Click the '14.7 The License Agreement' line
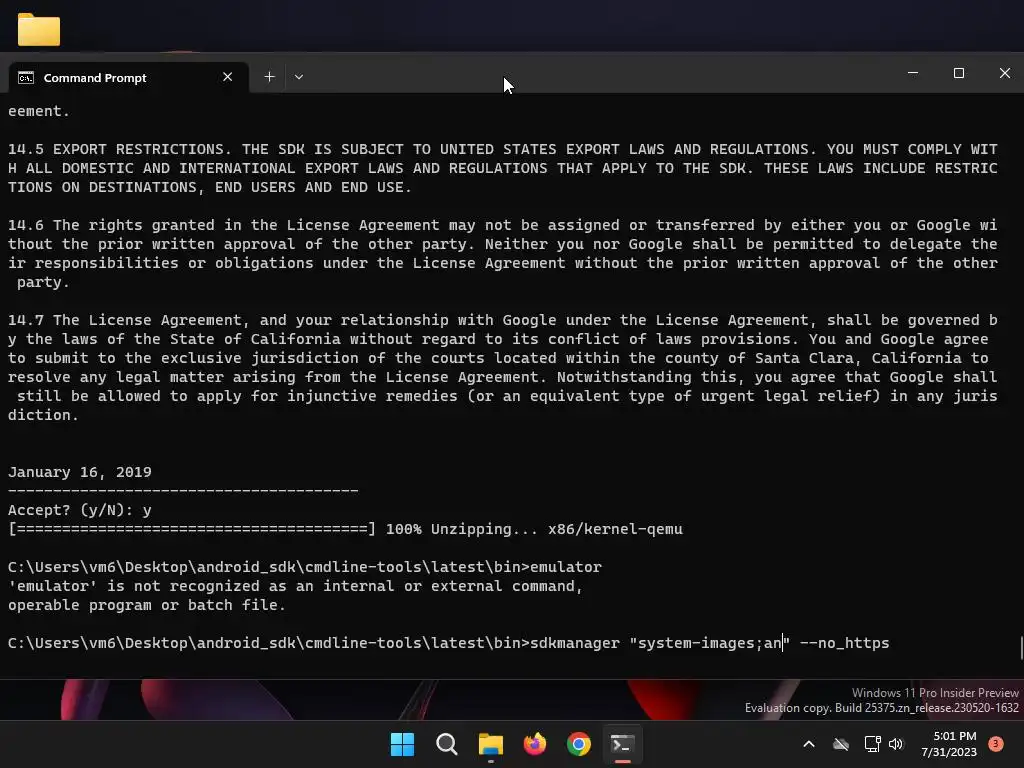Screen dimensions: 1024x768 coord(503,320)
